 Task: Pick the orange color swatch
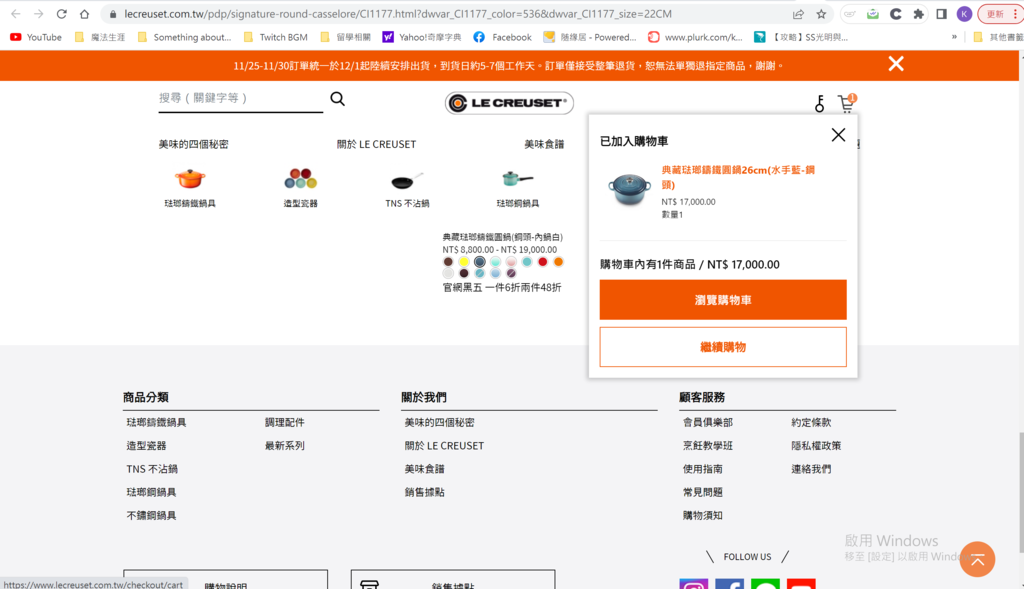558,262
